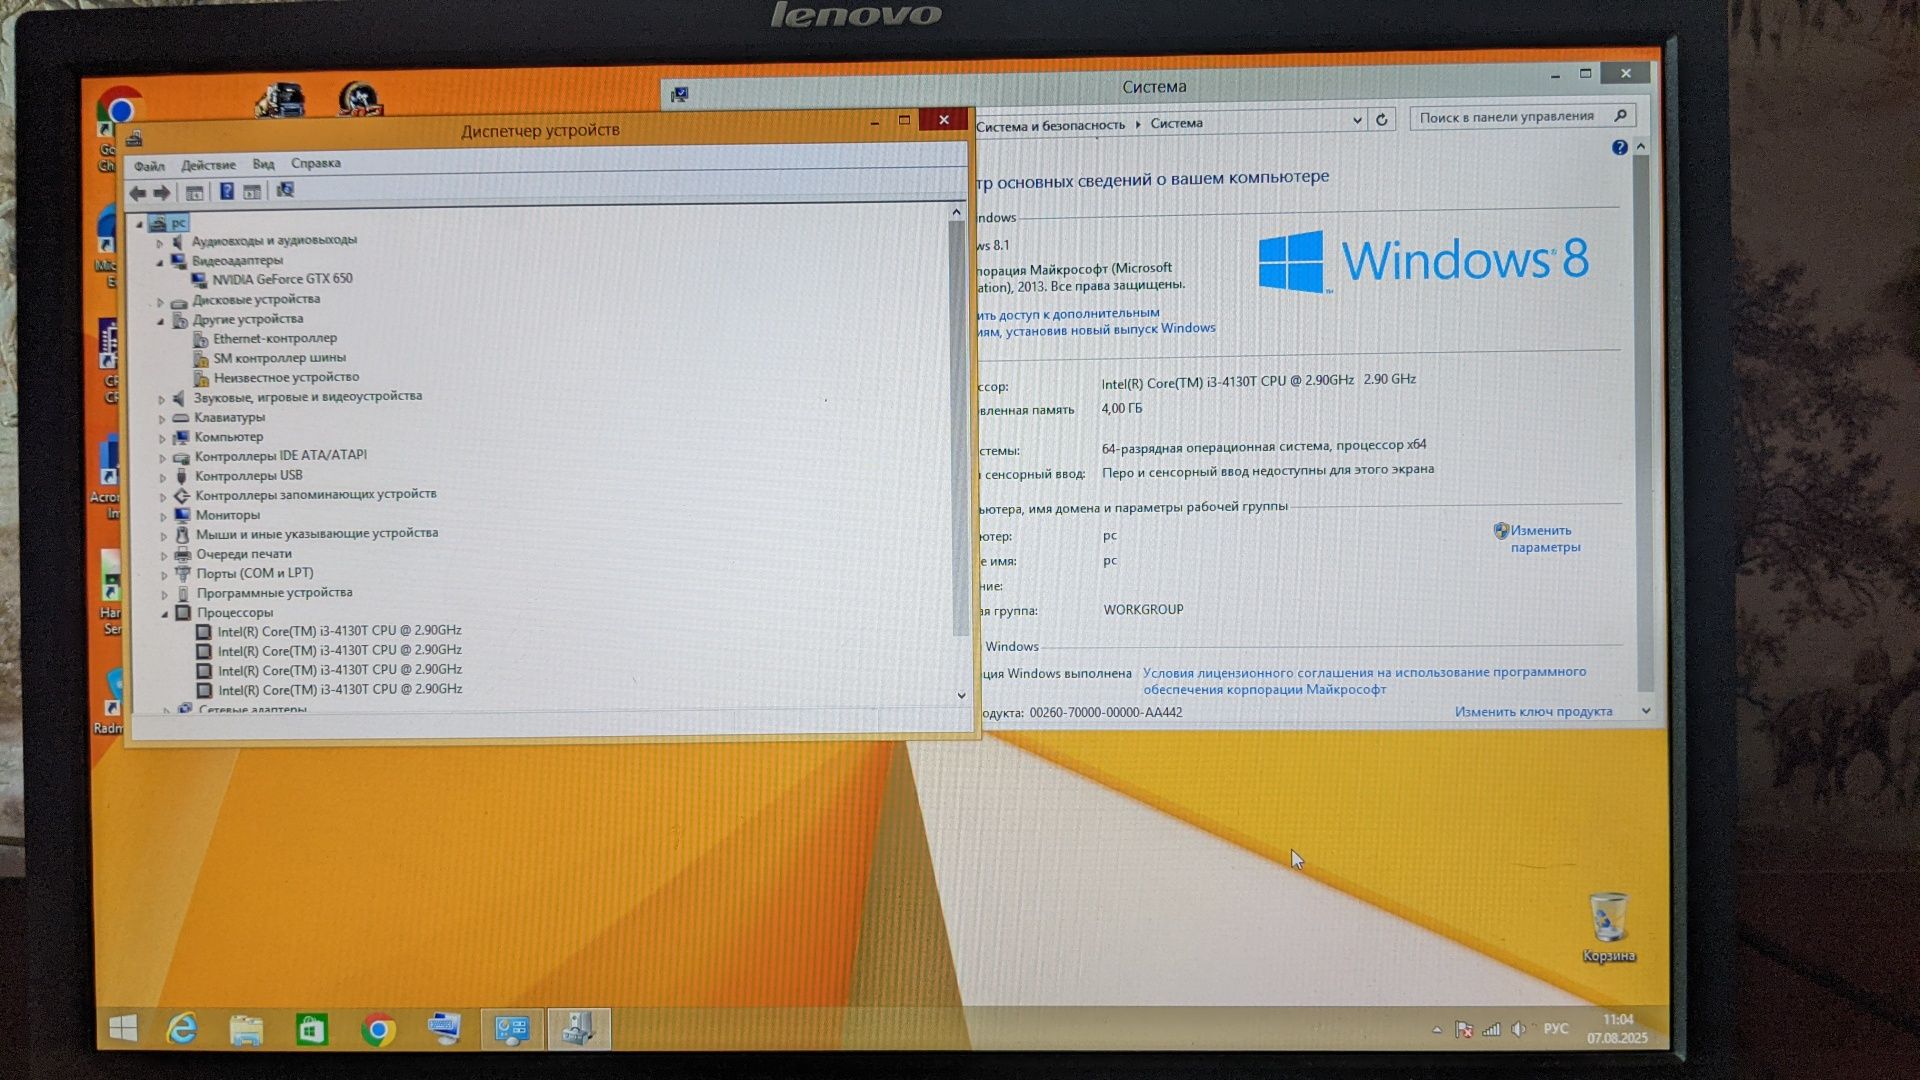Click Device Manager scrollbar down arrow
The image size is (1920, 1080).
pos(961,695)
